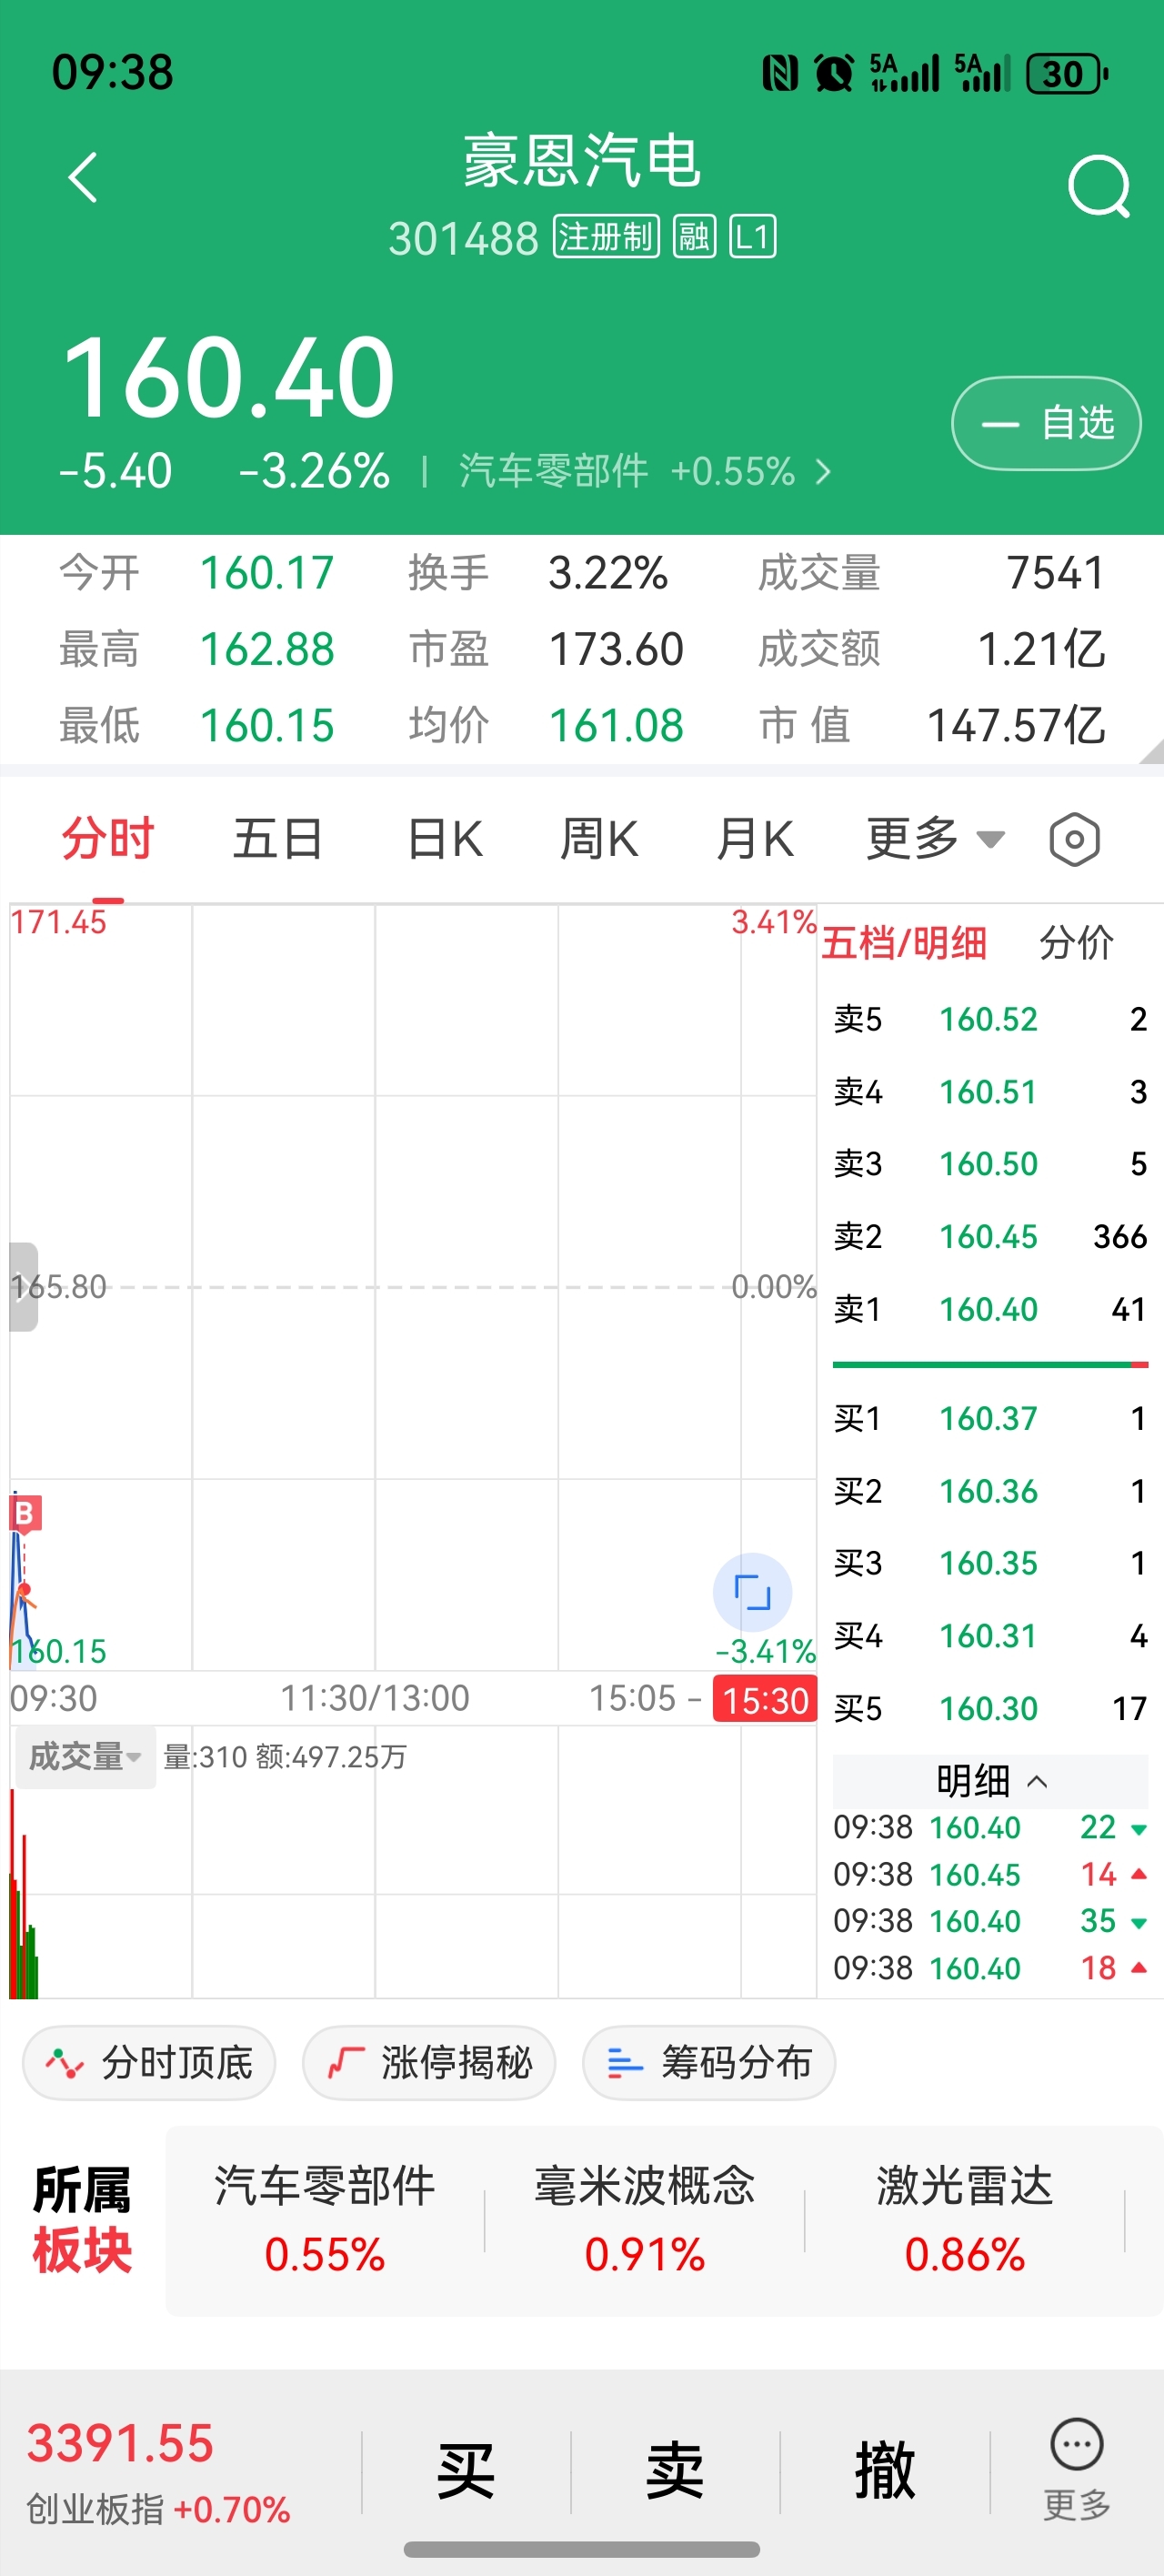The width and height of the screenshot is (1164, 2576).
Task: Switch to 五日 chart tab
Action: (x=277, y=838)
